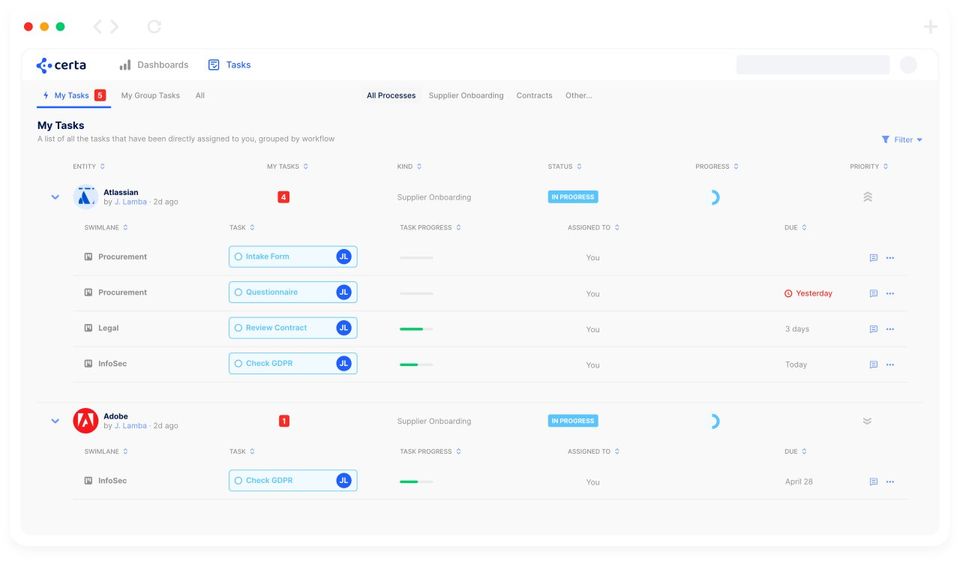The width and height of the screenshot is (960, 561).
Task: Sort by the MY TASKS column
Action: click(287, 167)
